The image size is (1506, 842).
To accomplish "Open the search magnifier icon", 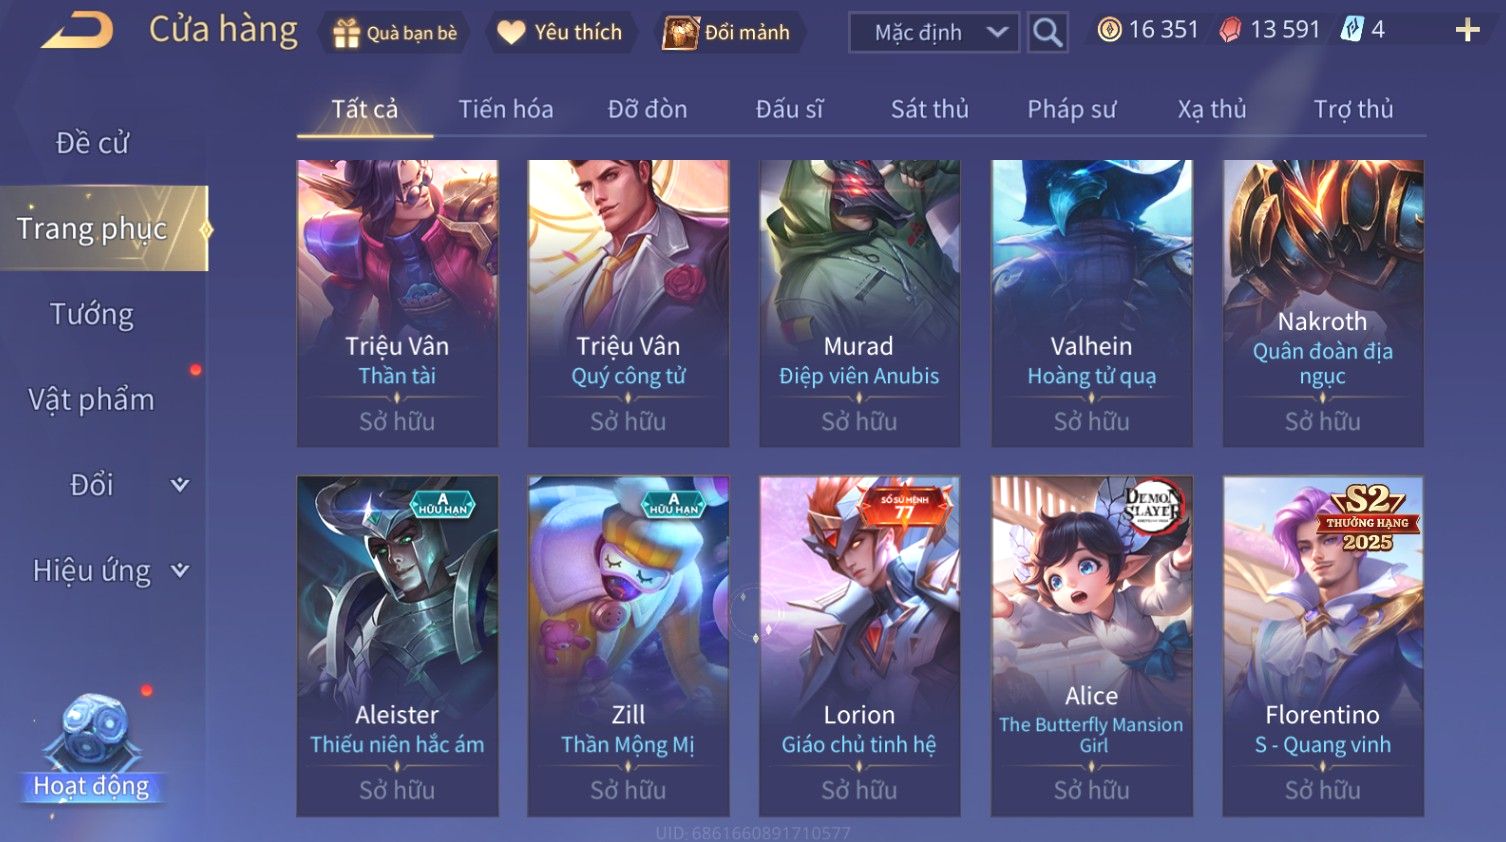I will 1047,32.
